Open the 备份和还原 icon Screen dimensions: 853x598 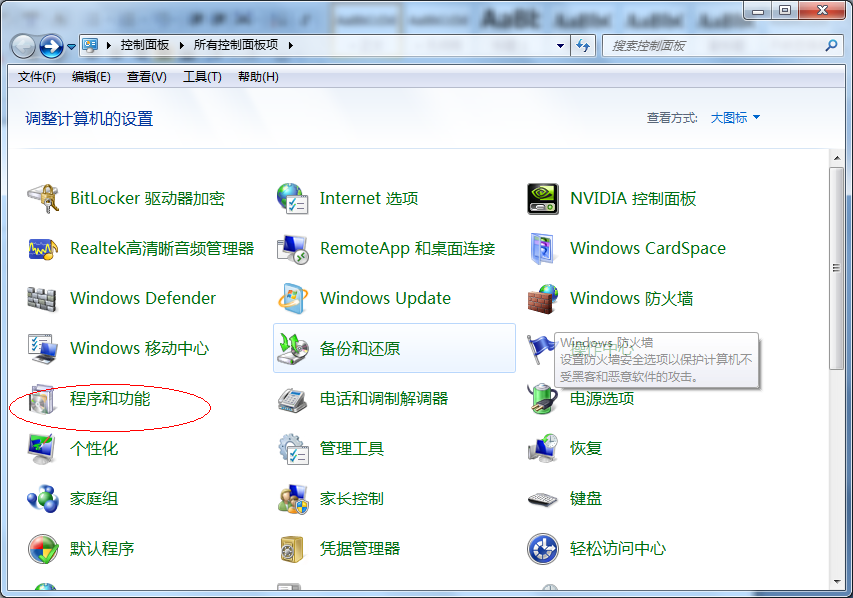[x=292, y=349]
